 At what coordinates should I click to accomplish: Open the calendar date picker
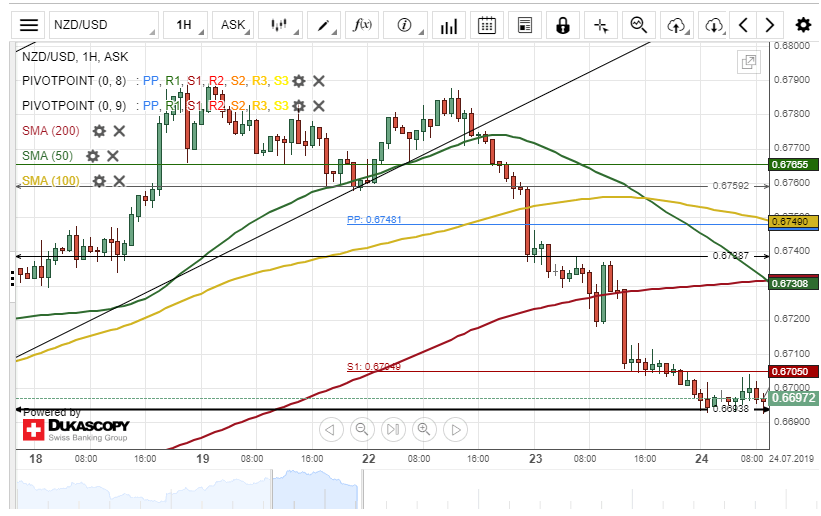tap(486, 25)
